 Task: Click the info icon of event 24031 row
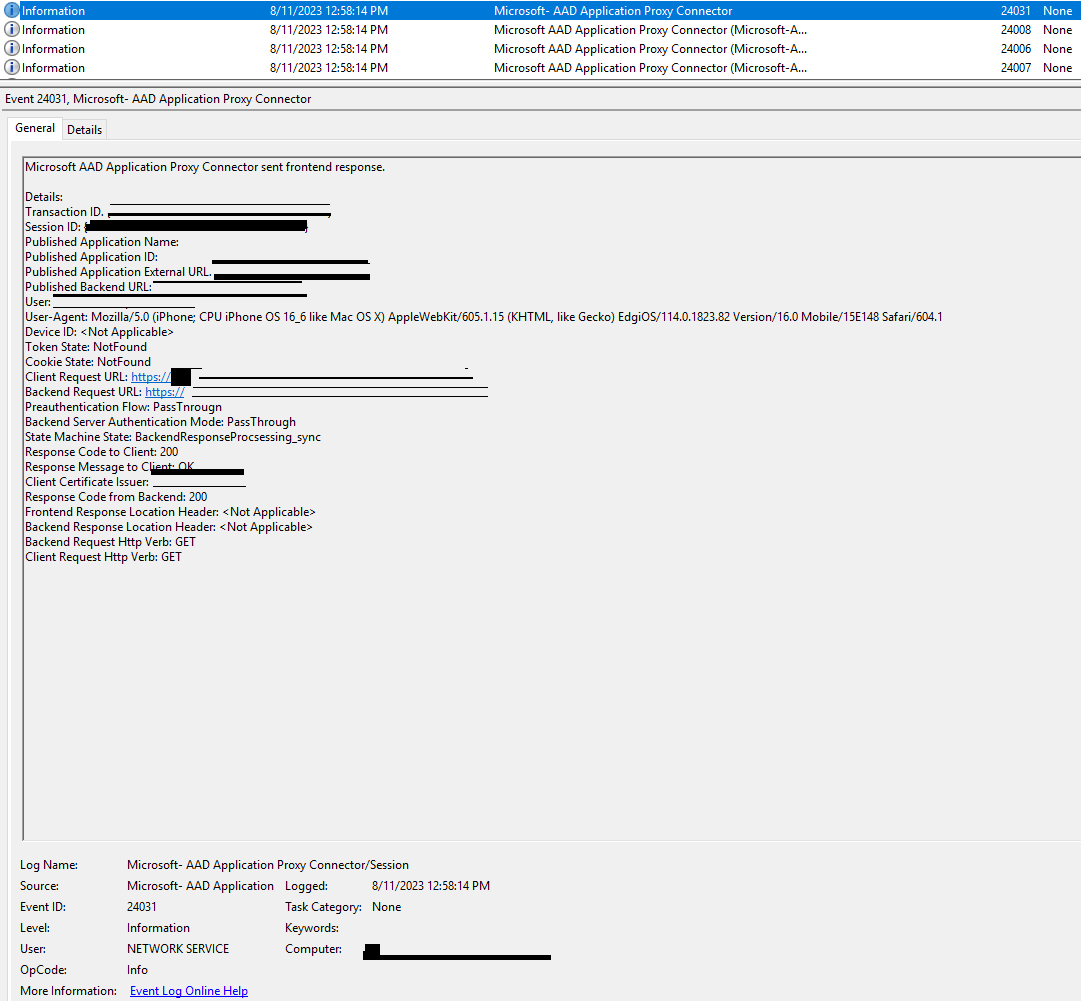[x=12, y=10]
